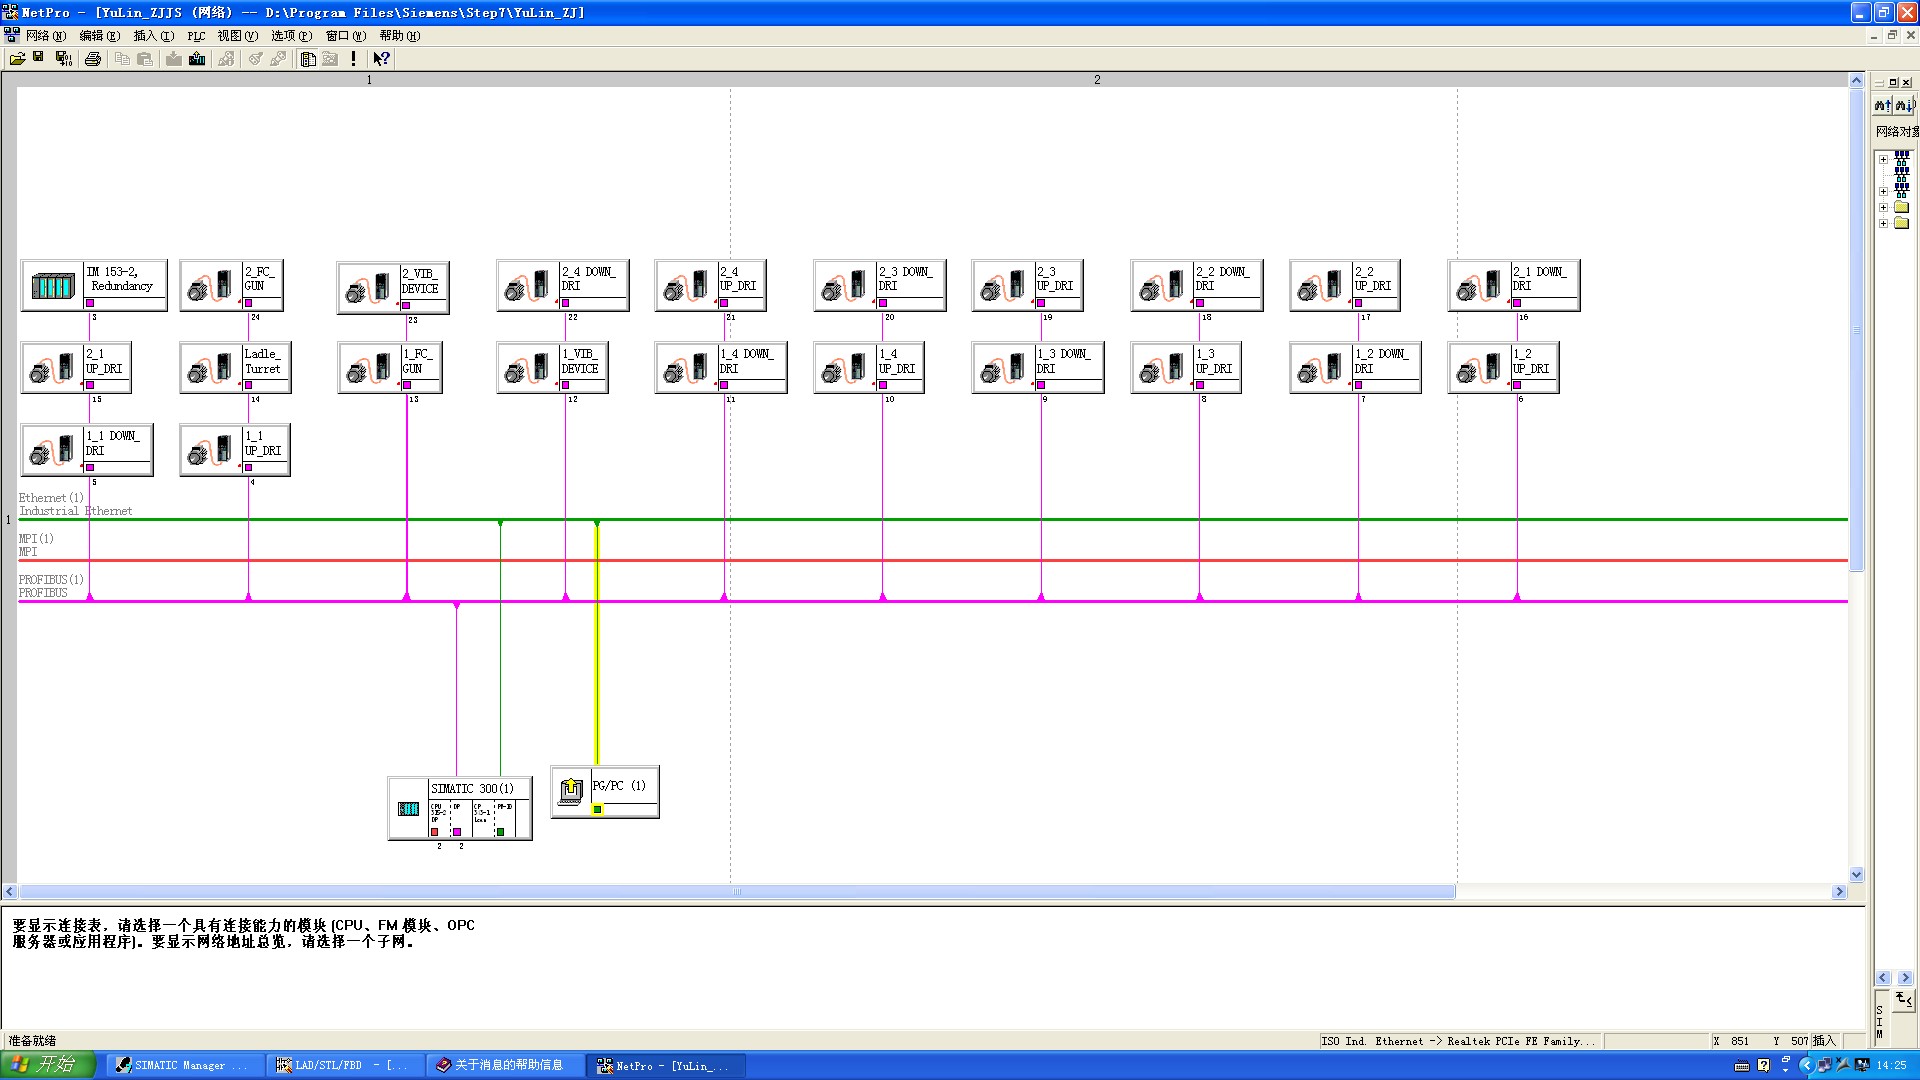Toggle the hardware catalog view button
This screenshot has height=1080, width=1920.
[x=308, y=59]
